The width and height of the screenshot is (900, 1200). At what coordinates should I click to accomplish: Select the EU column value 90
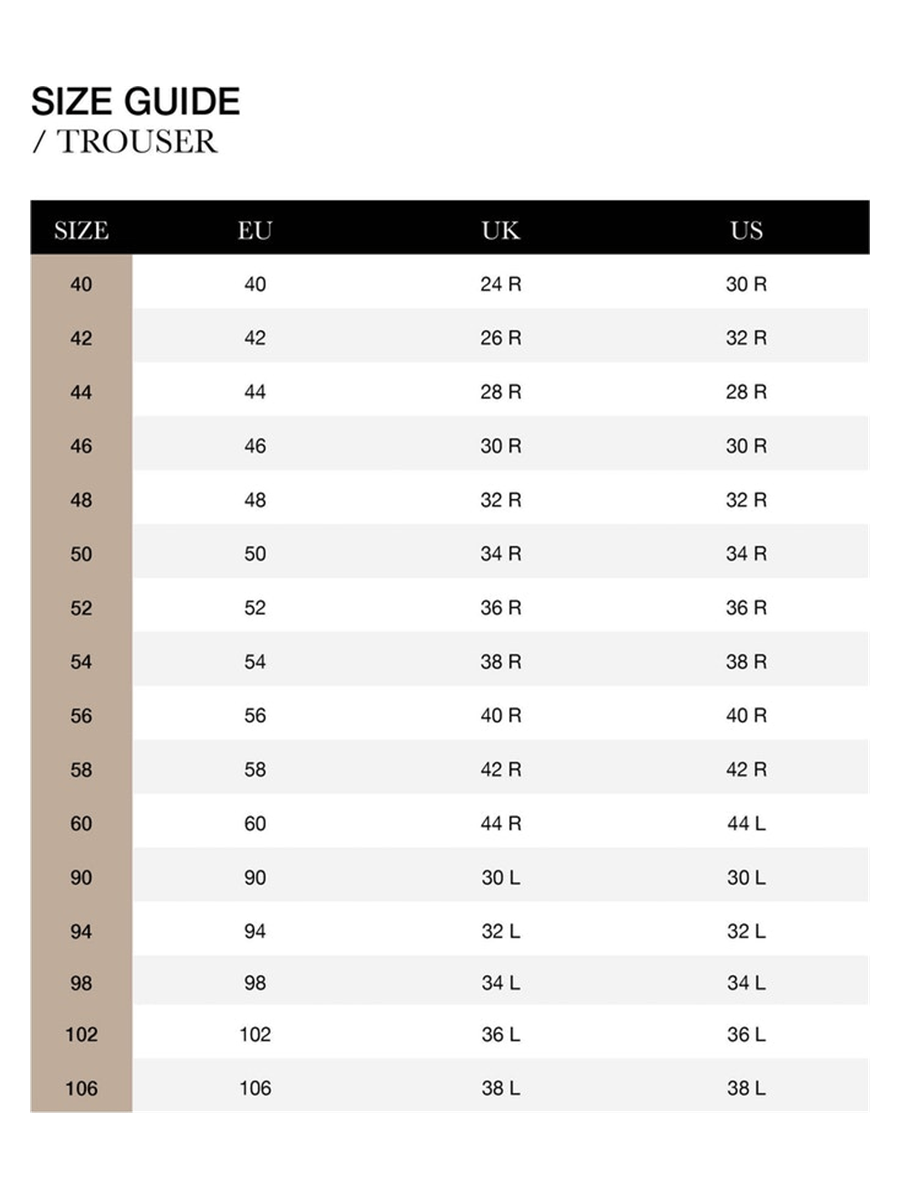pyautogui.click(x=255, y=878)
